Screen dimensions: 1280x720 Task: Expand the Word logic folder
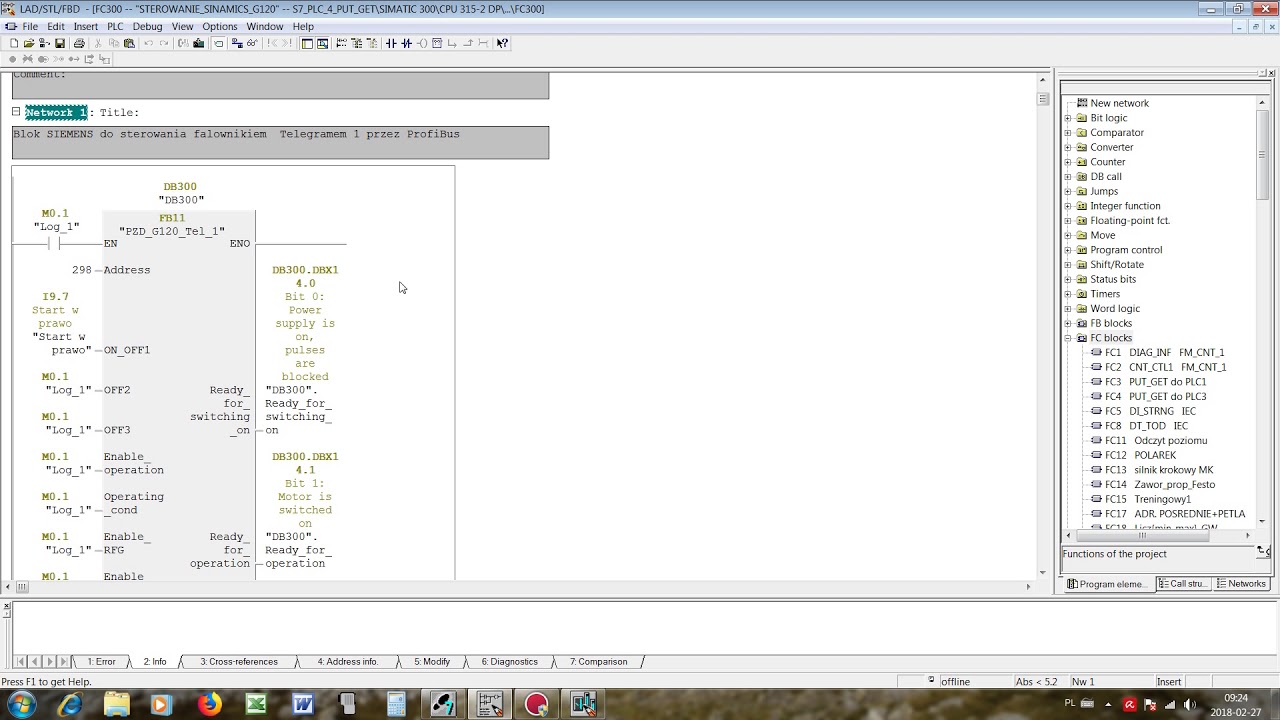tap(1068, 309)
